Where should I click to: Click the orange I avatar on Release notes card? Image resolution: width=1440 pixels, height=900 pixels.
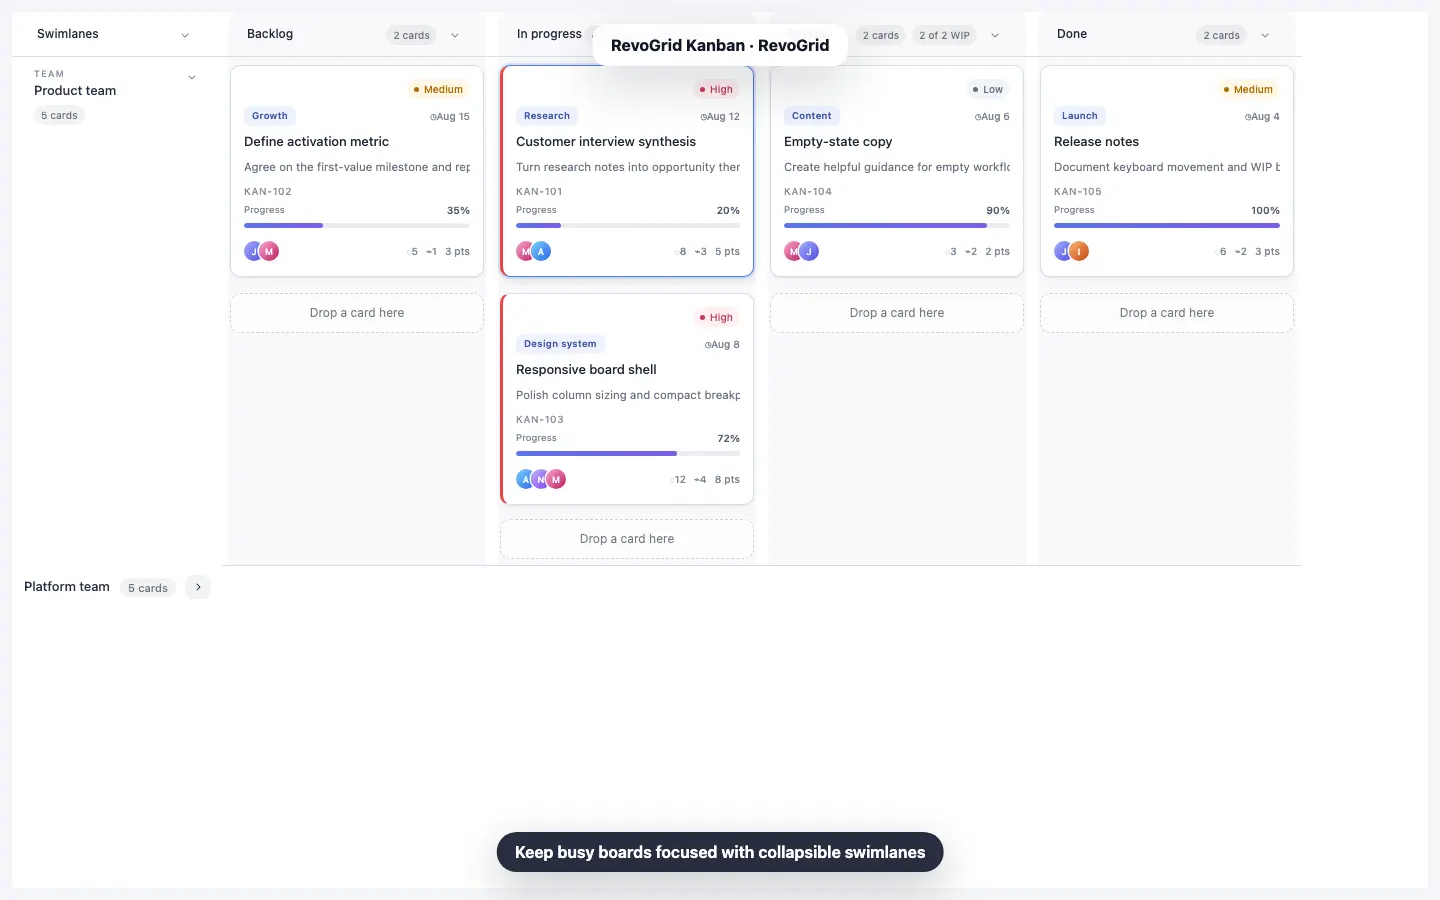tap(1079, 252)
